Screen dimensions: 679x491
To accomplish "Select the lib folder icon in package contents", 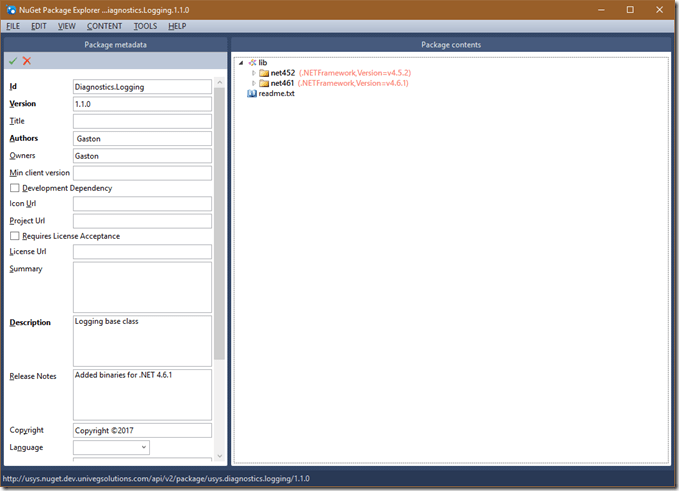I will coord(252,62).
